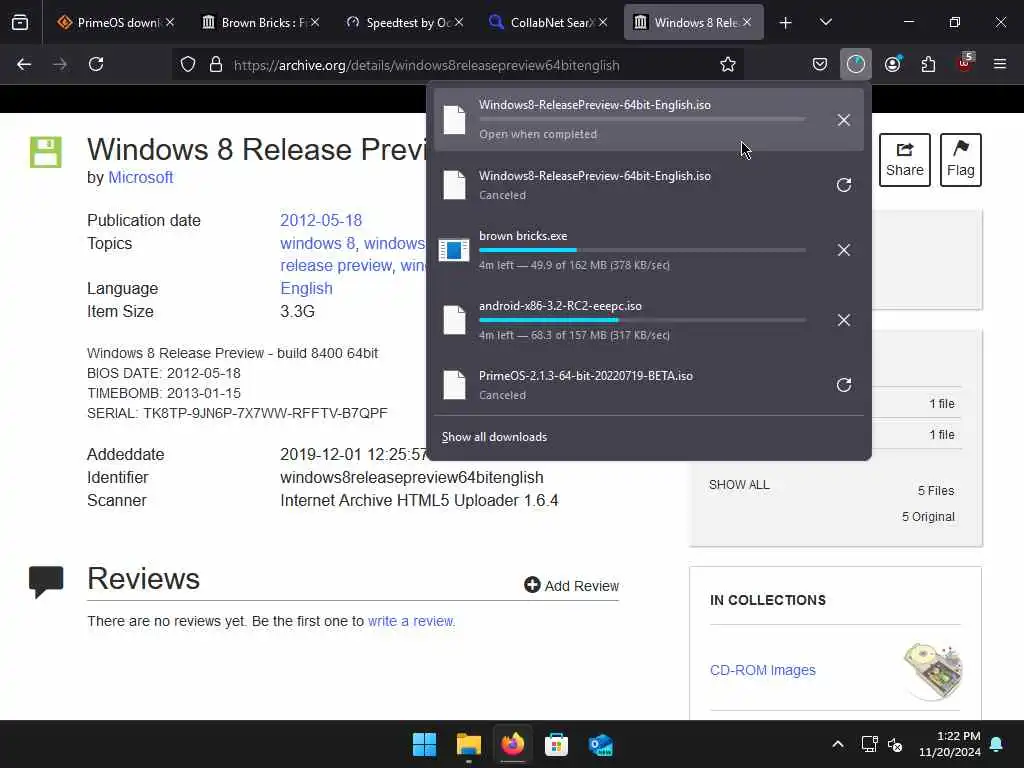Follow the write a review link
This screenshot has width=1024, height=768.
(x=411, y=621)
